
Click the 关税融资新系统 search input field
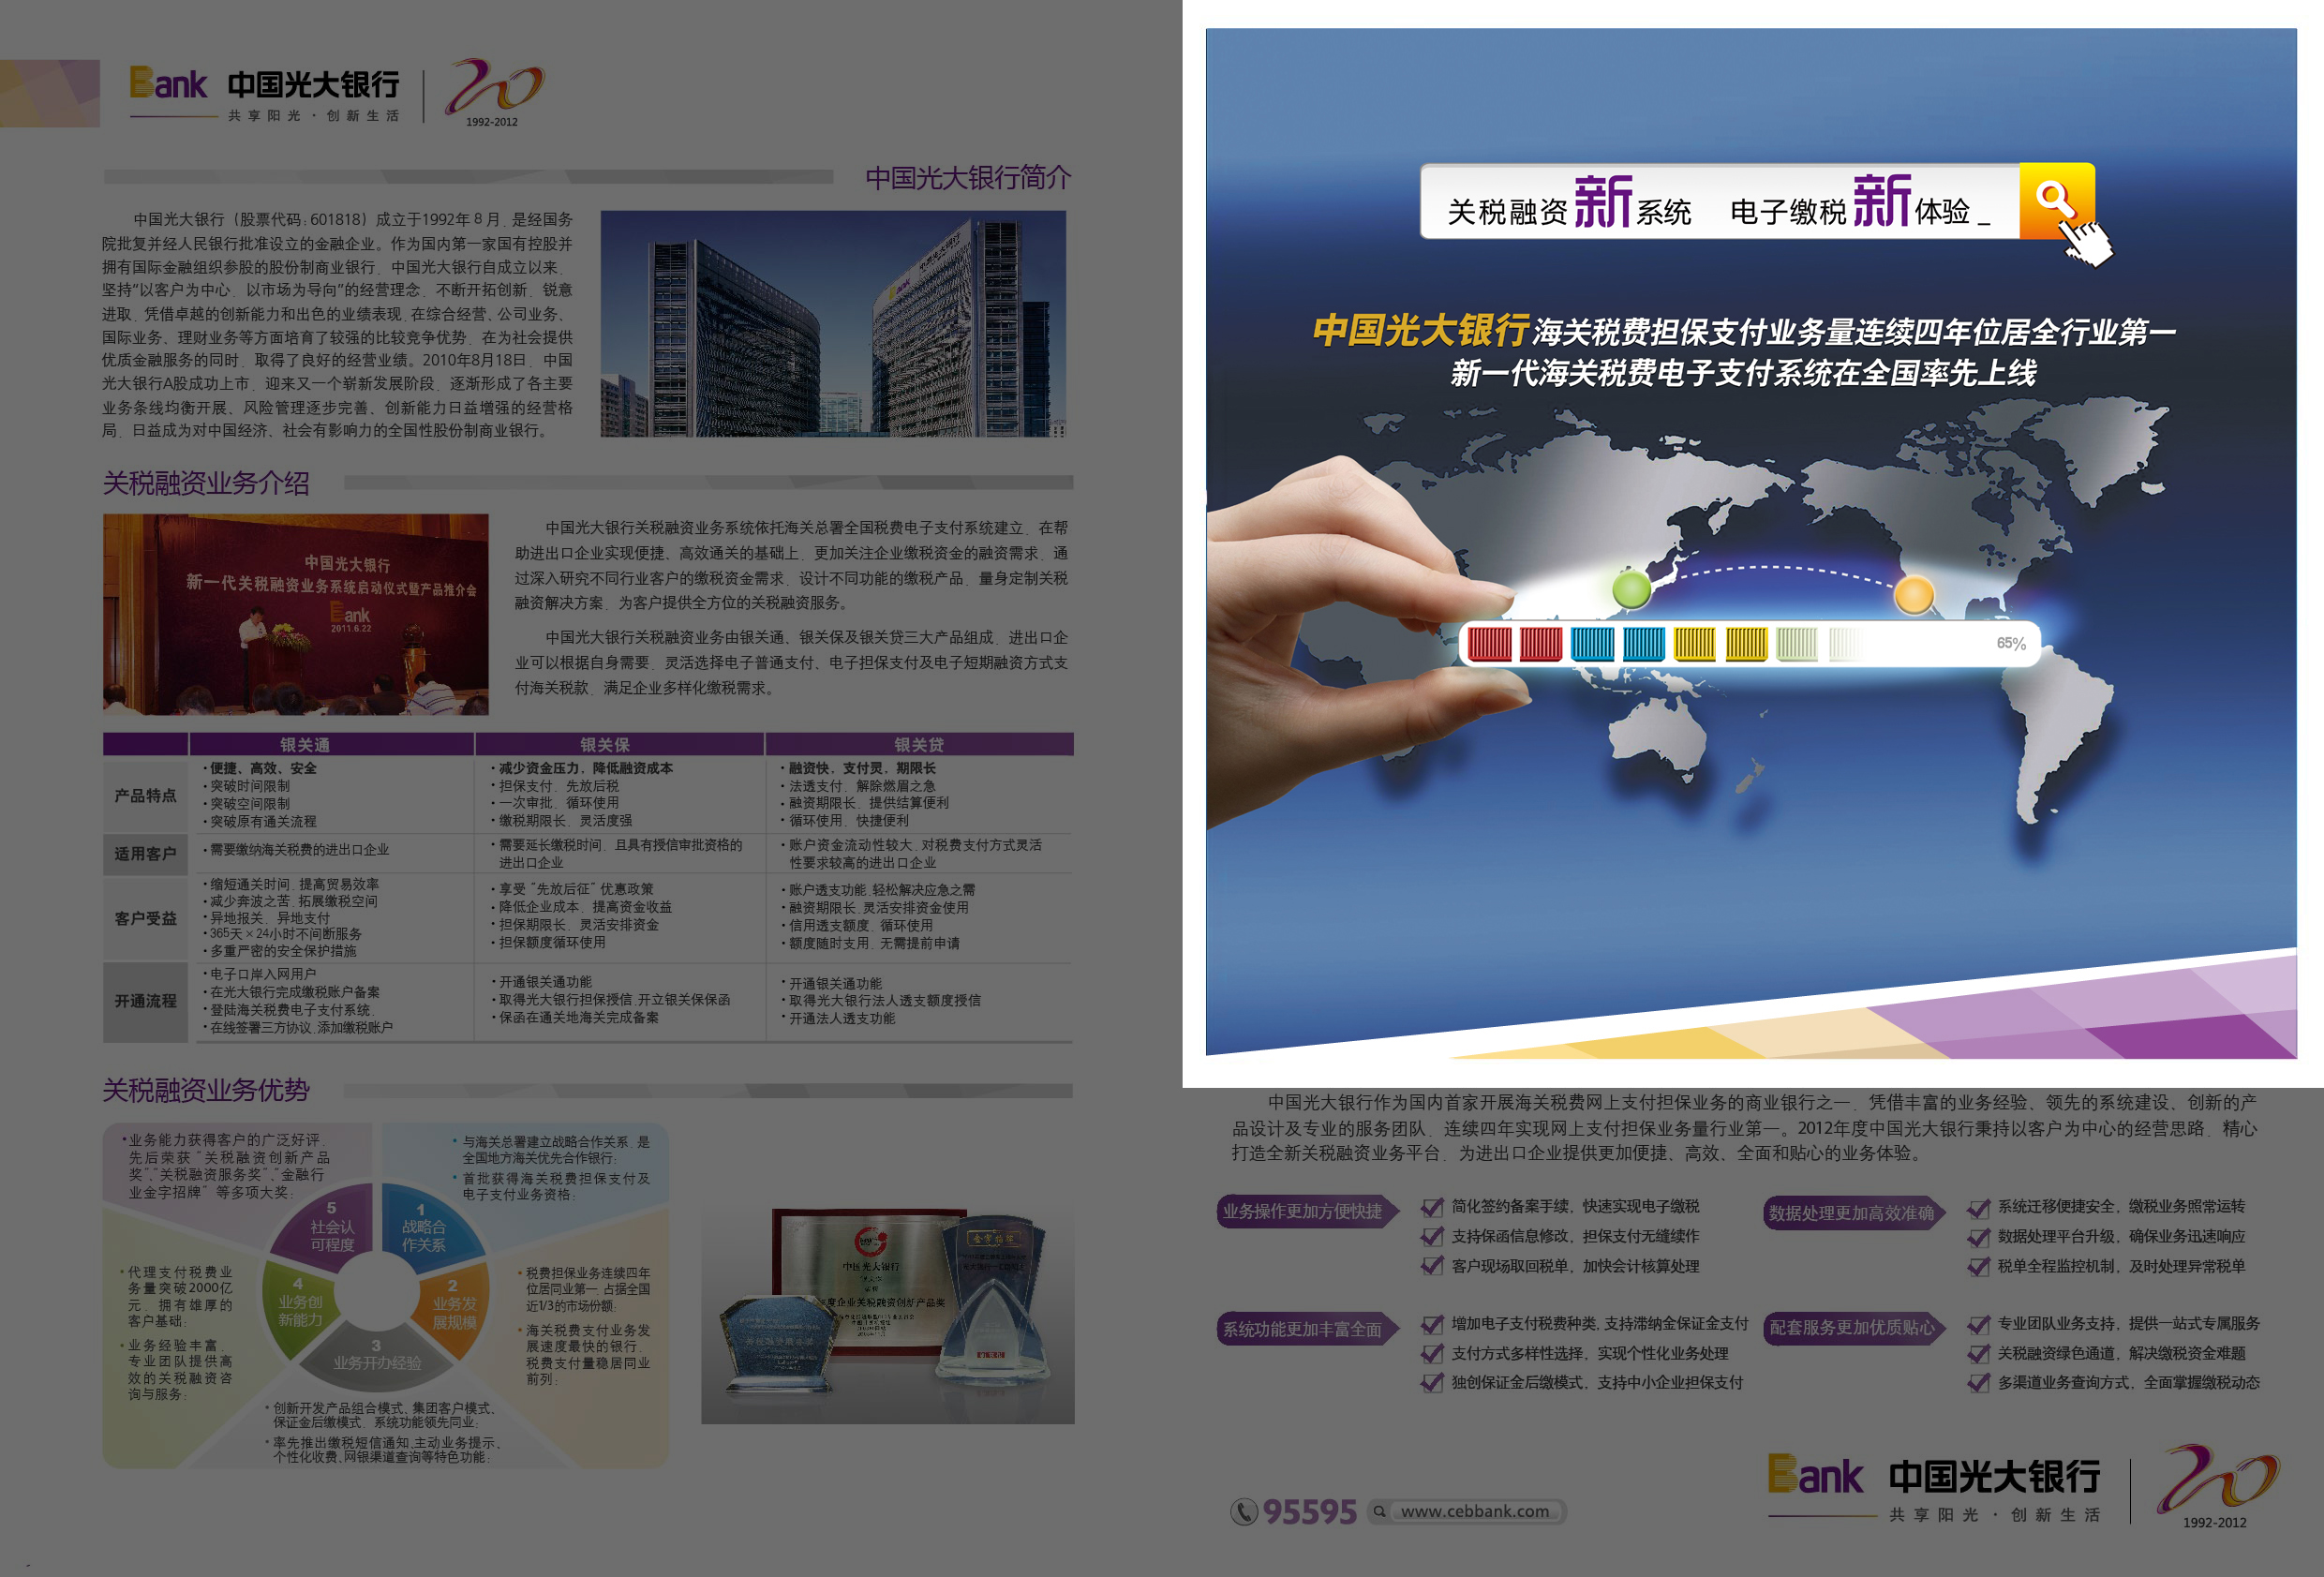pyautogui.click(x=1720, y=201)
